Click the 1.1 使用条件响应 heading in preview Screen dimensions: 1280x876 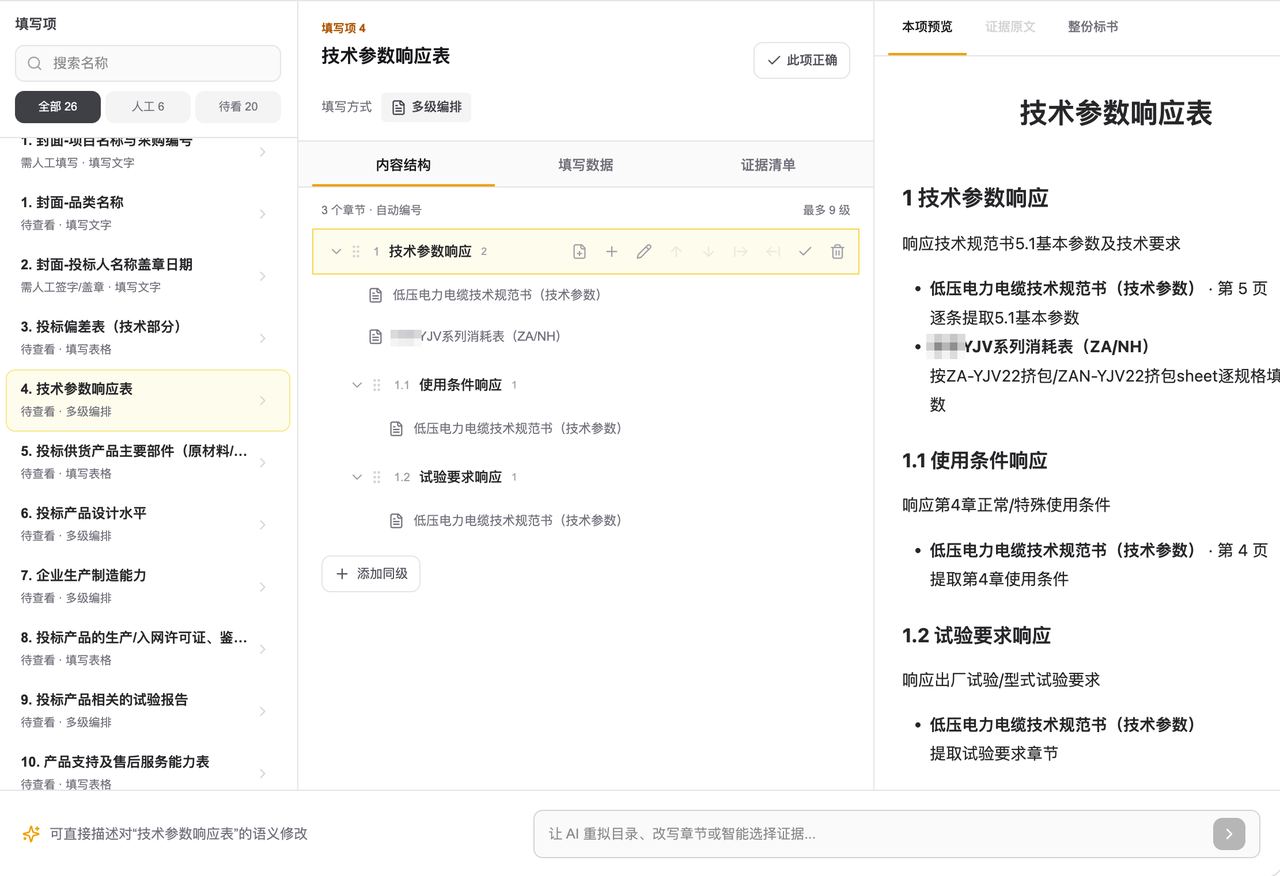(974, 461)
